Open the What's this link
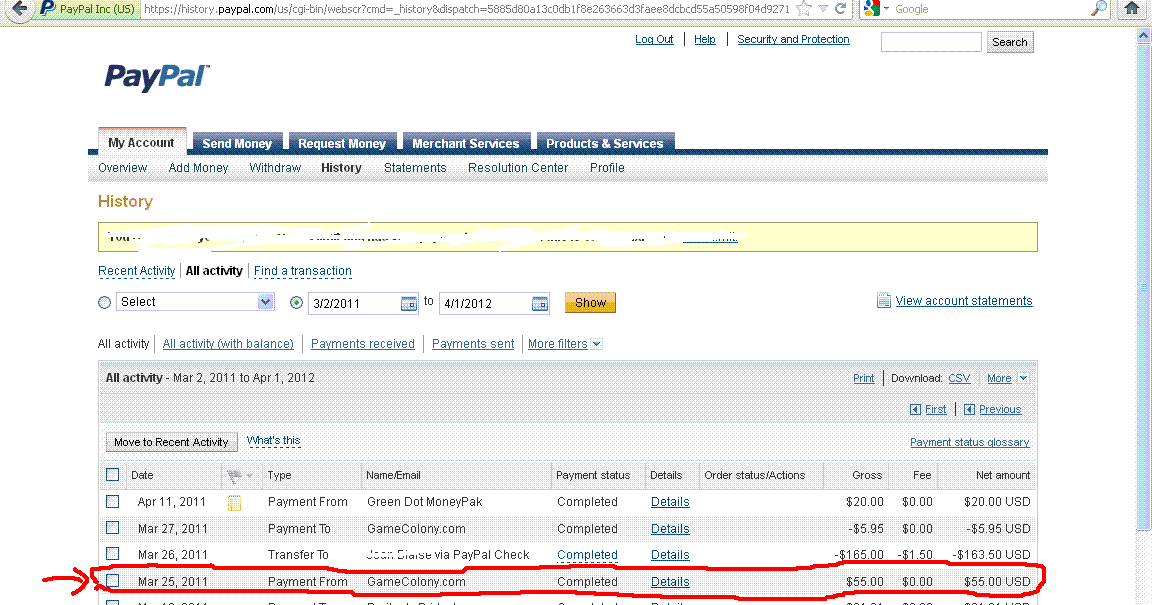 coord(273,440)
